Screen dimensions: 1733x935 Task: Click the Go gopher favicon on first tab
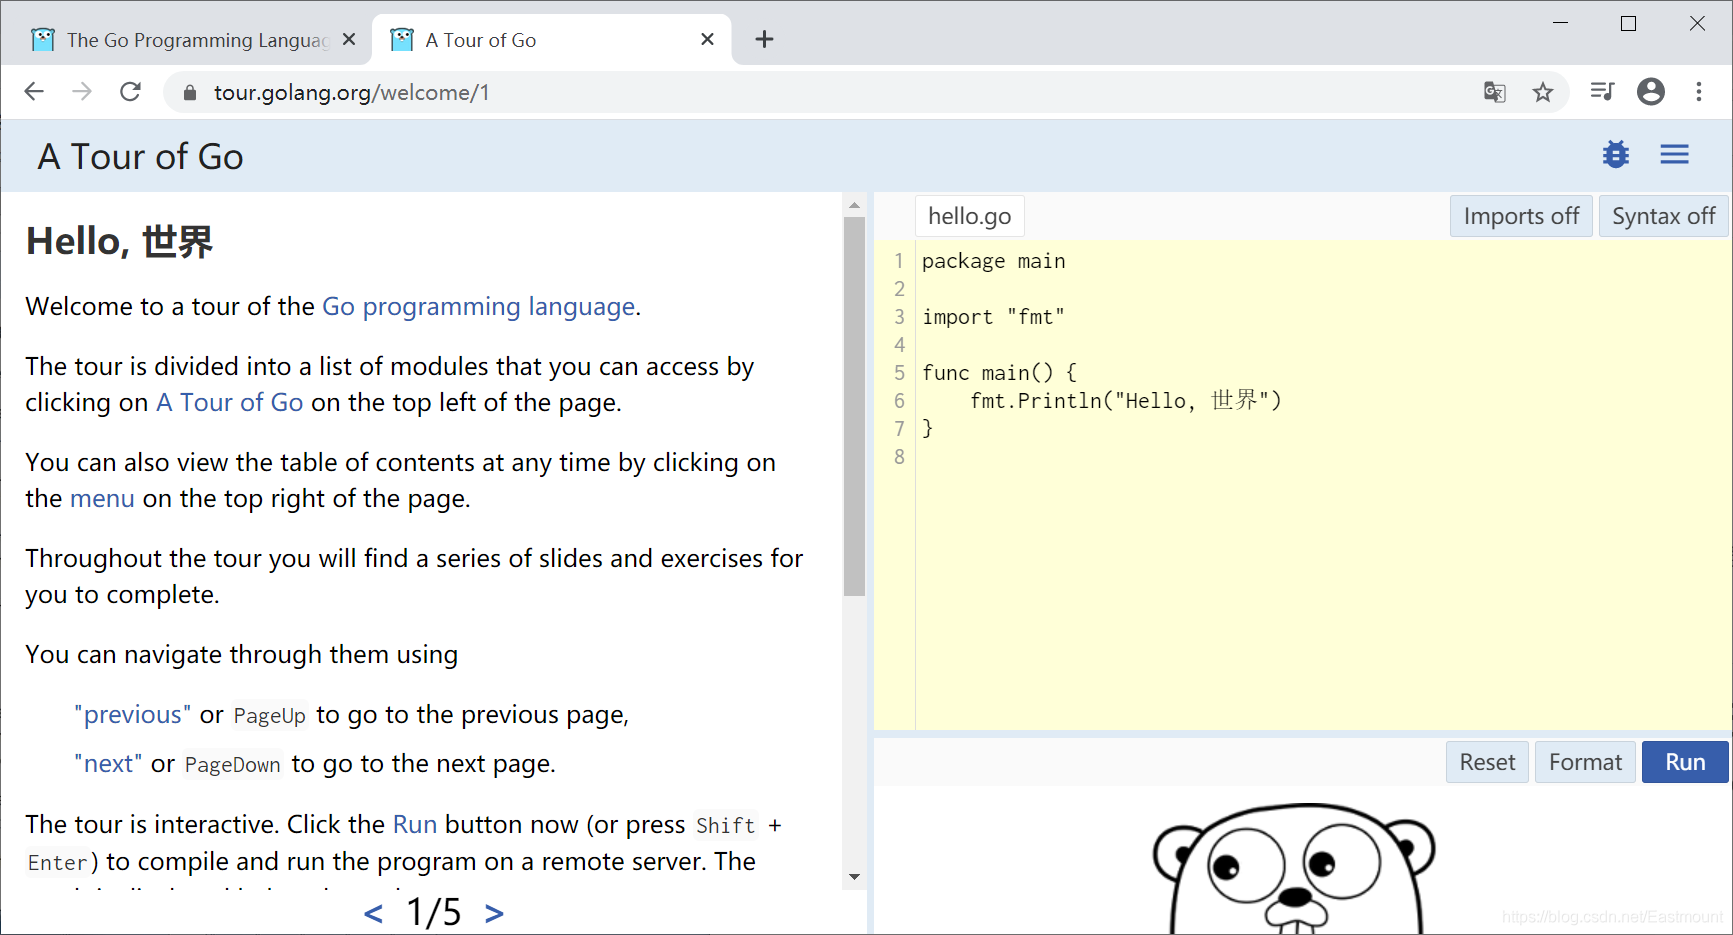pyautogui.click(x=43, y=39)
